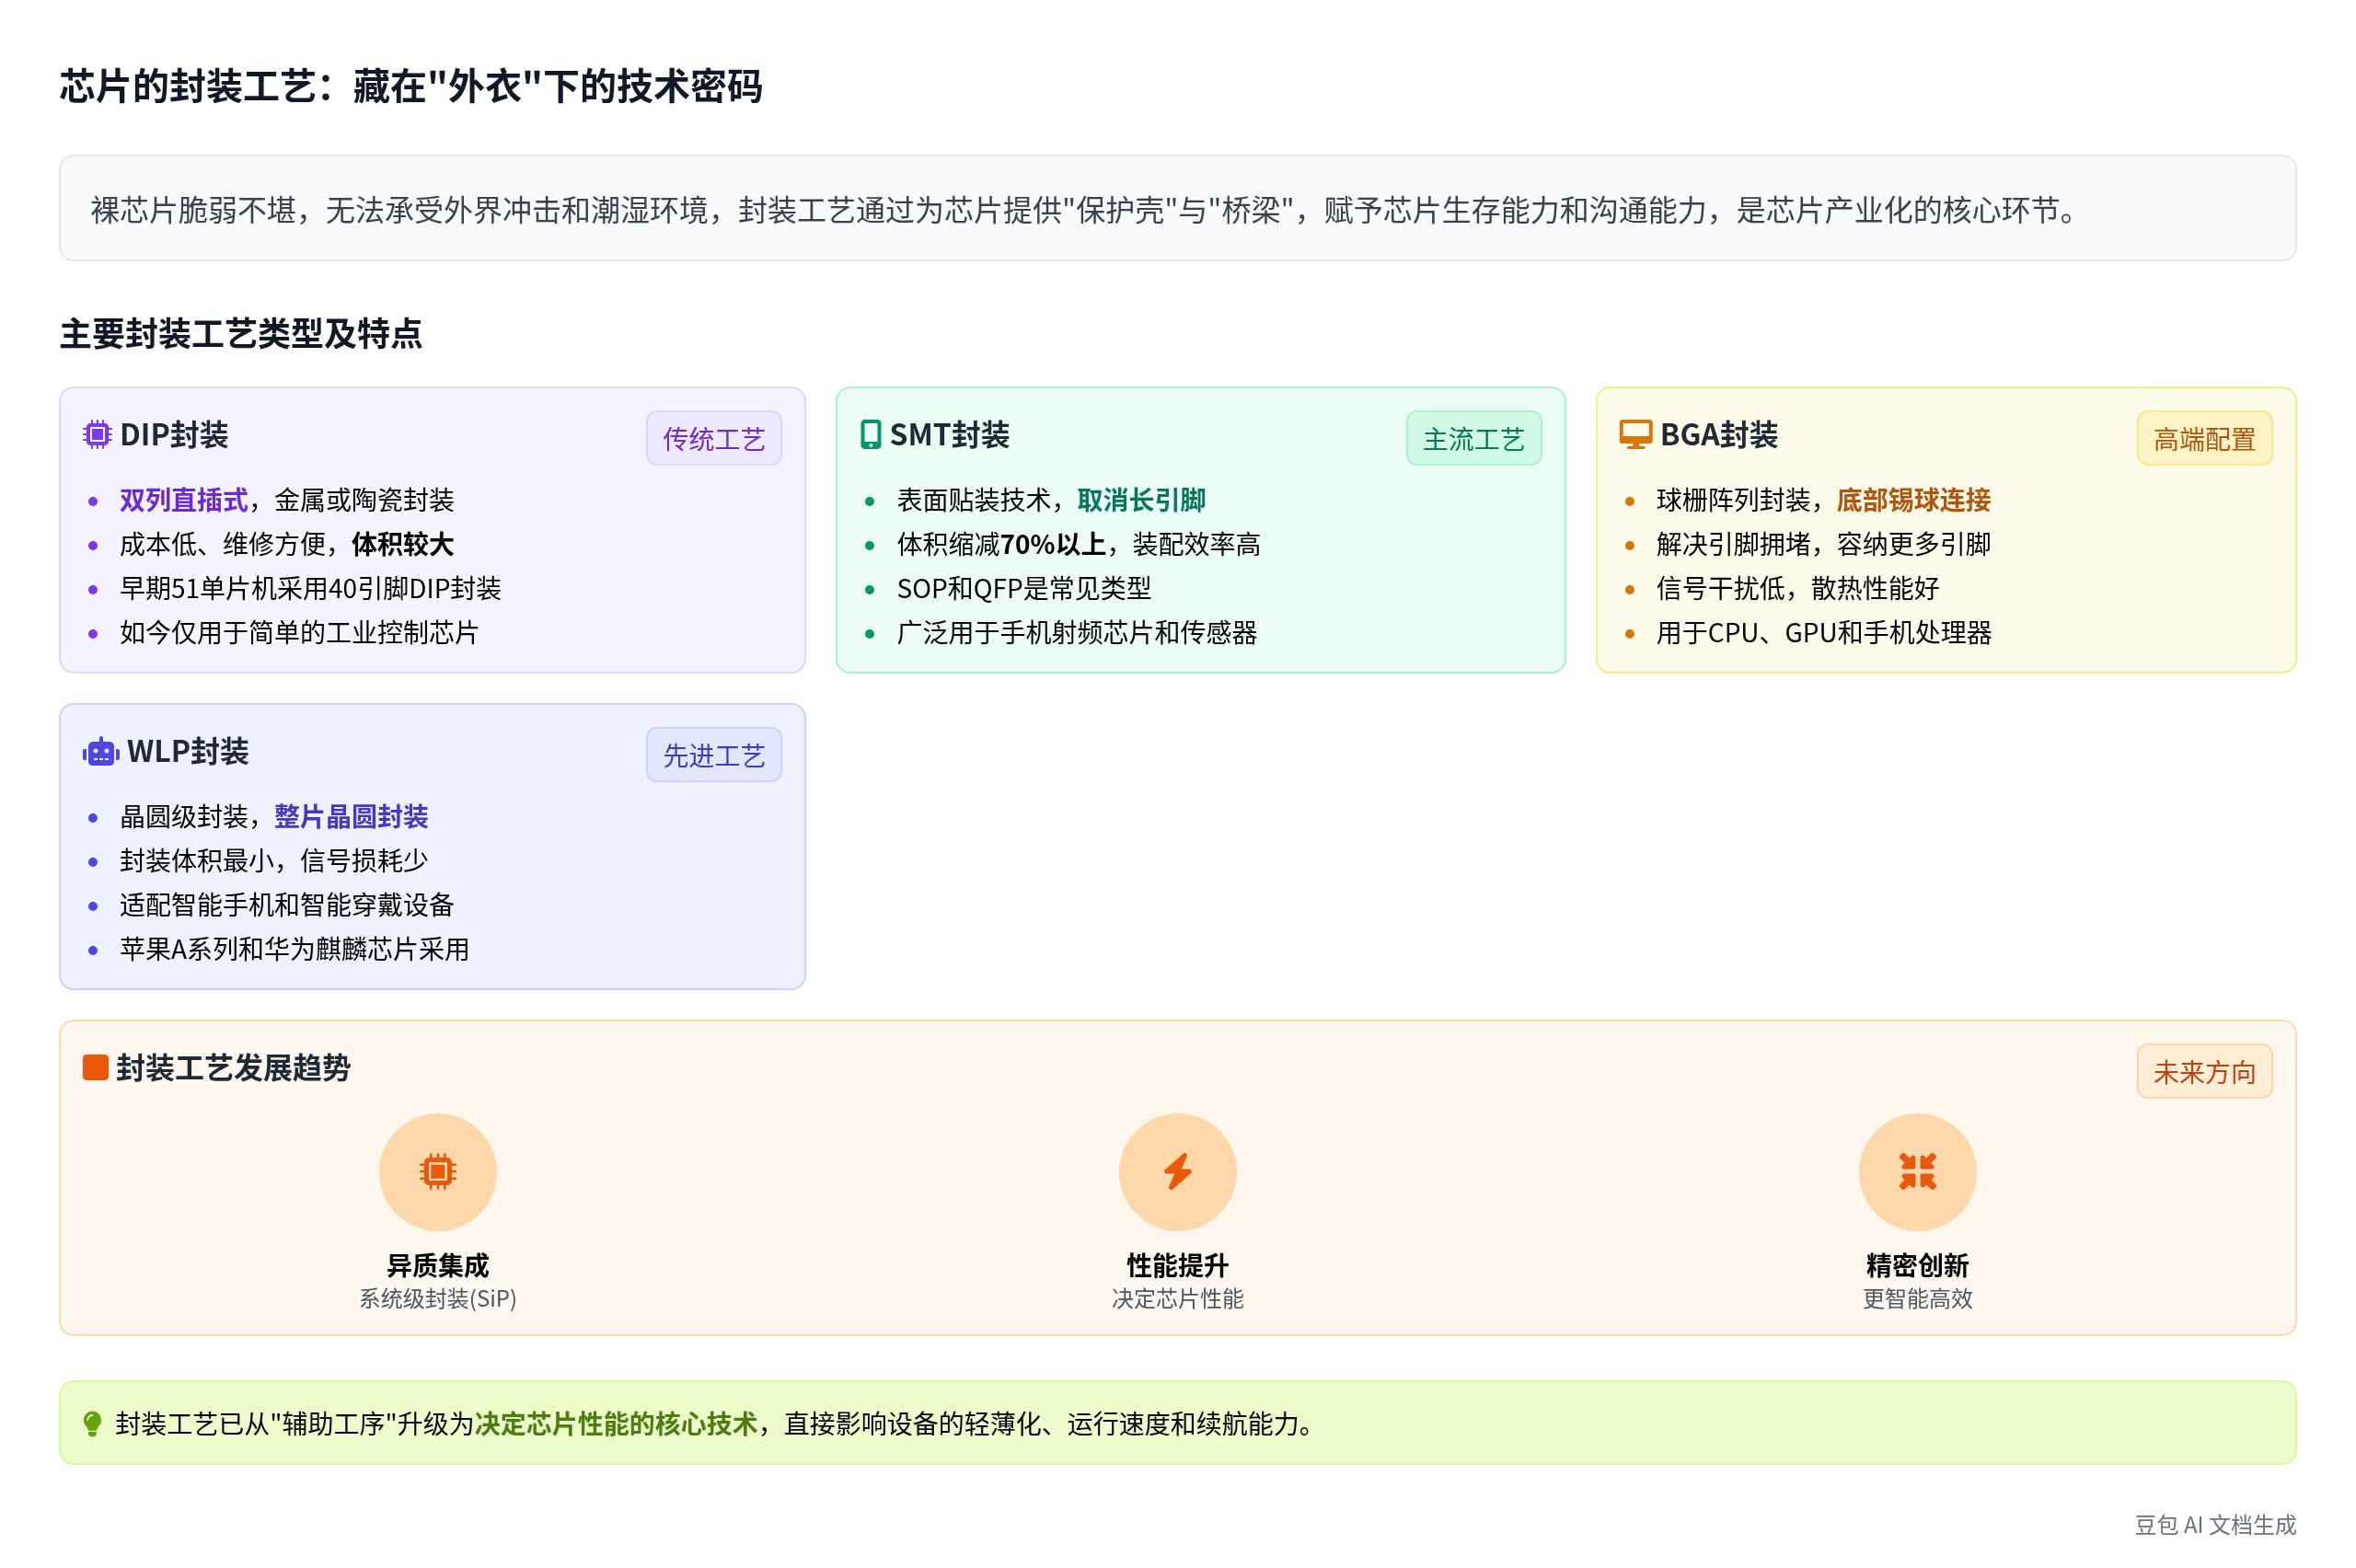2356x1568 pixels.
Task: Click the lightning bolt icon above 性能提升
Action: point(1177,1171)
